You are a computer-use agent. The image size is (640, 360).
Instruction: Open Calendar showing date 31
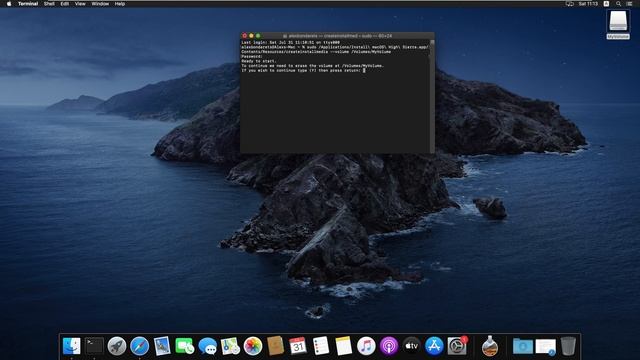coord(298,346)
